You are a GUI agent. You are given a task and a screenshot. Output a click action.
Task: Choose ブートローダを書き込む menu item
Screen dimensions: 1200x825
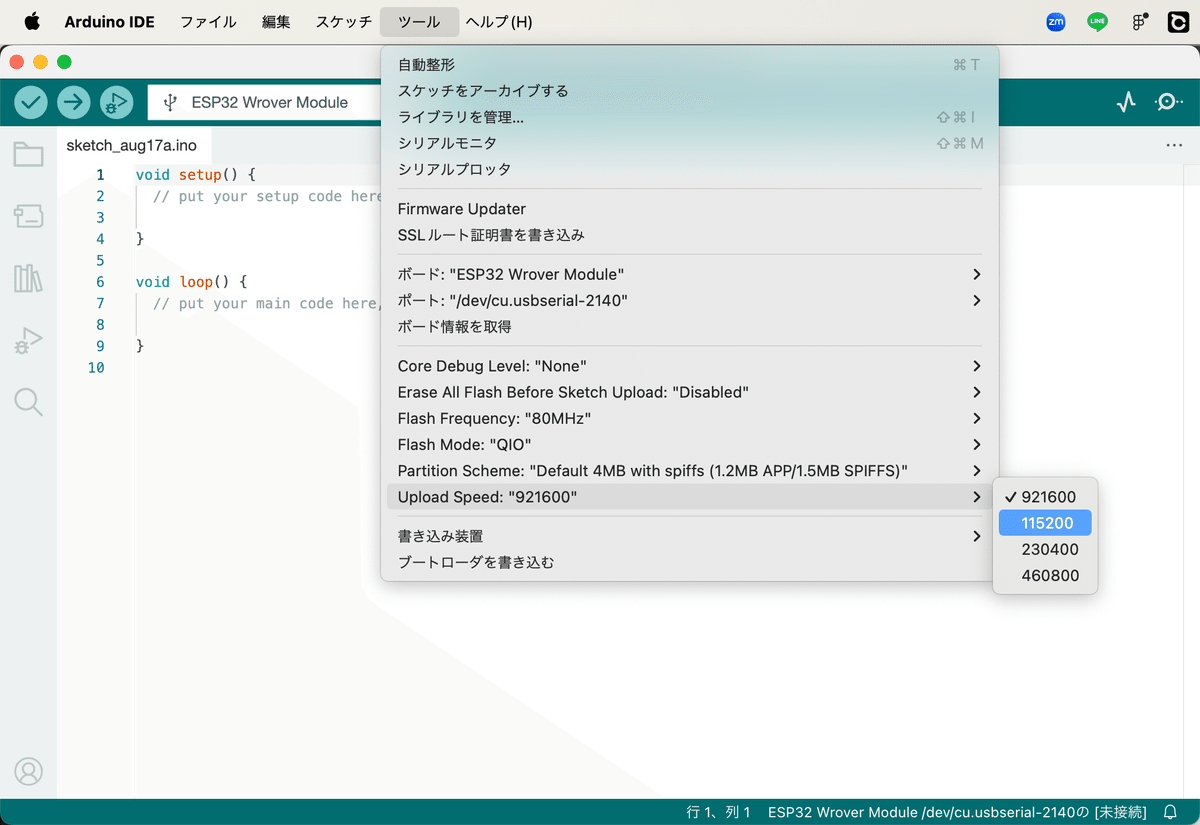(690, 562)
